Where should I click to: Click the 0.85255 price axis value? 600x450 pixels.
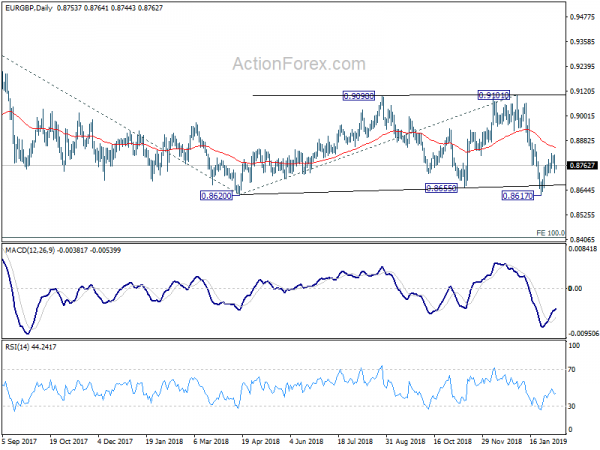pos(582,215)
